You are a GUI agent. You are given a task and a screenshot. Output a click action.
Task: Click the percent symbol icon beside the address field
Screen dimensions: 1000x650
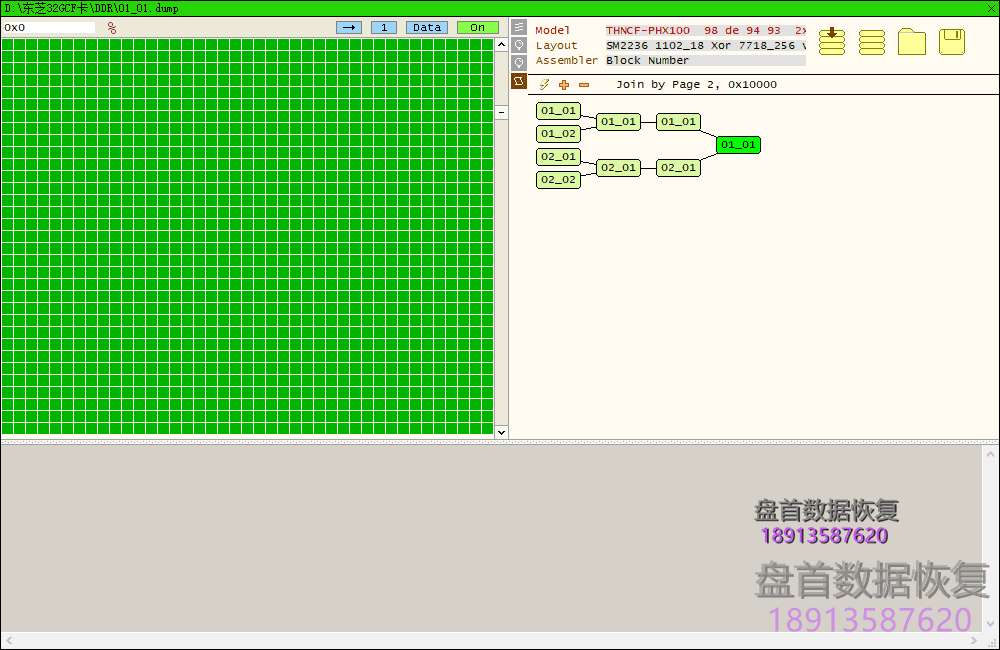pyautogui.click(x=112, y=28)
